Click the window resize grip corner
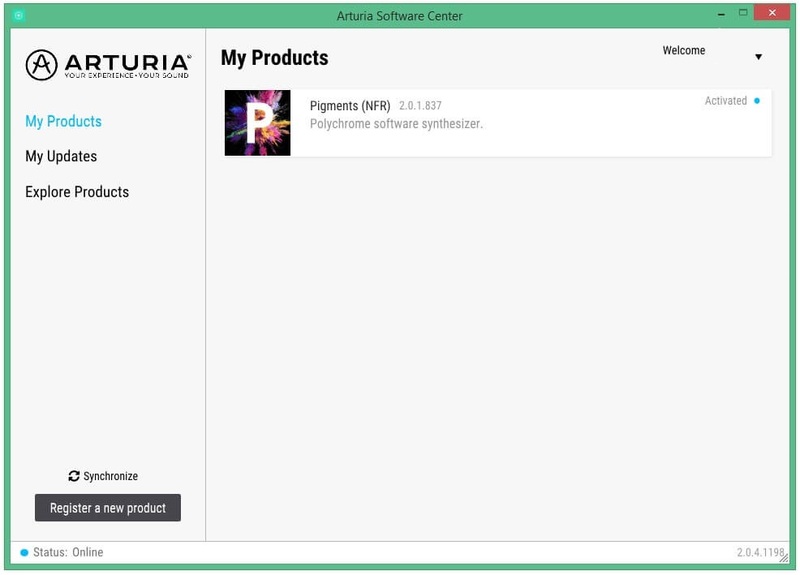 click(784, 558)
